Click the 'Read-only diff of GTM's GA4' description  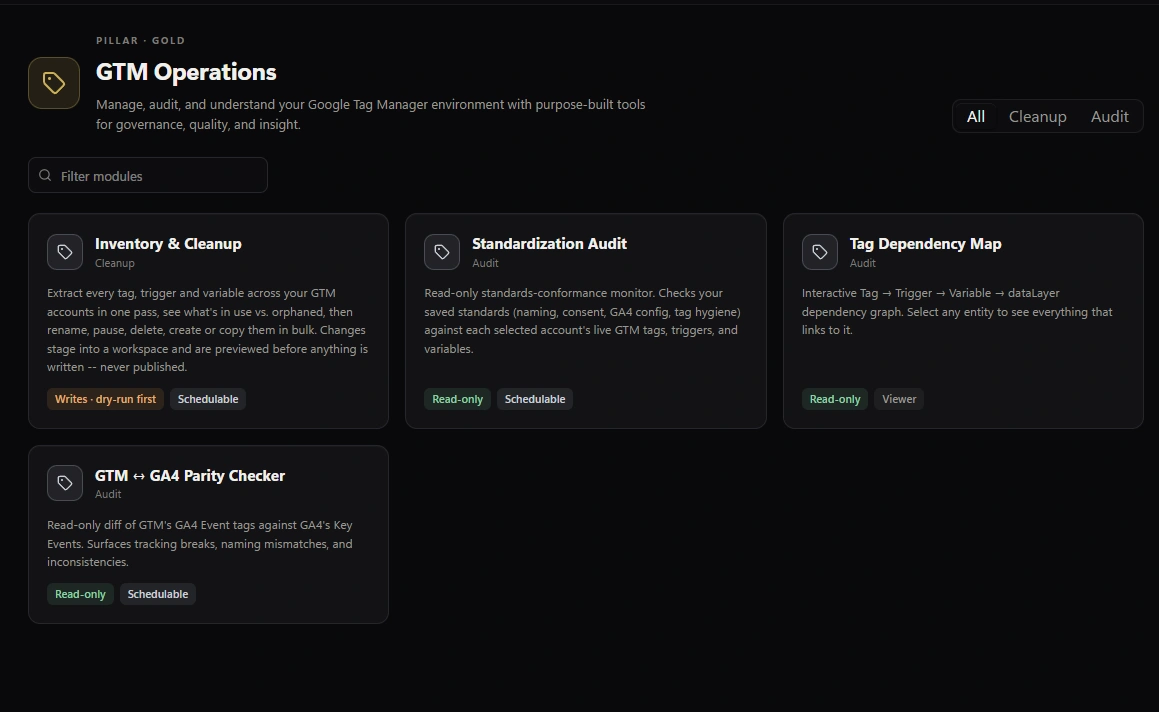click(x=200, y=543)
